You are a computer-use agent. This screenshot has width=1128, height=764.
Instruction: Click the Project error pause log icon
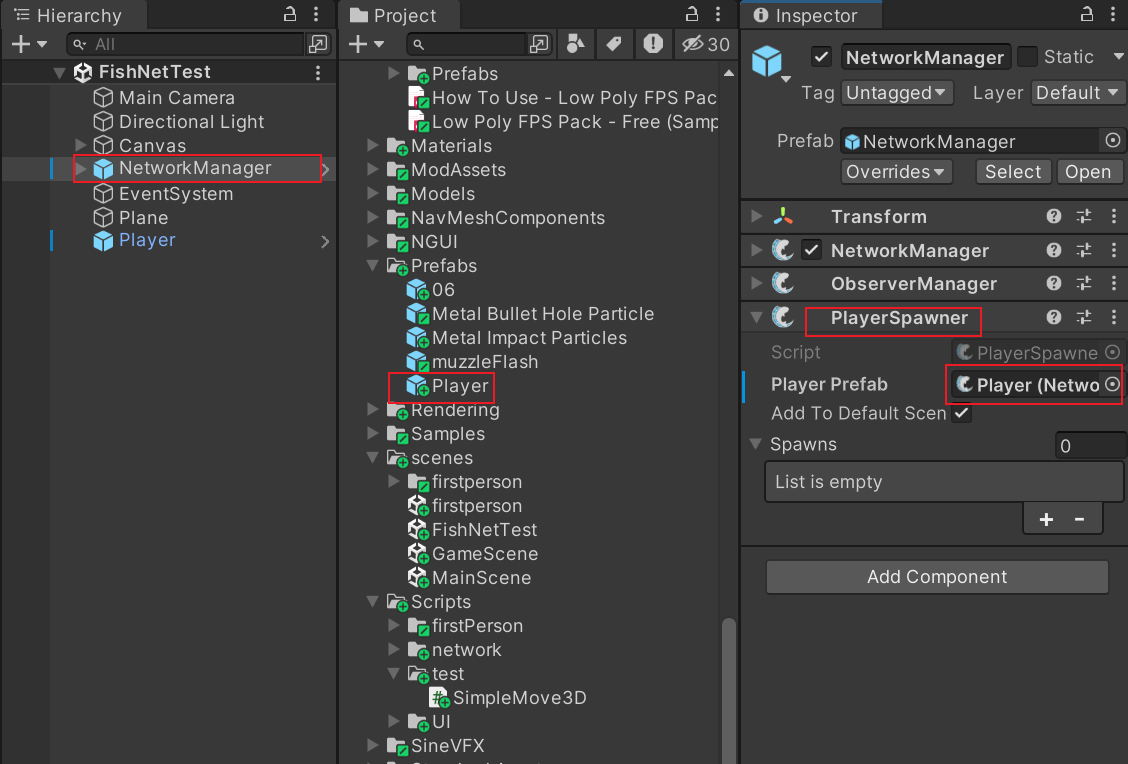(x=652, y=44)
